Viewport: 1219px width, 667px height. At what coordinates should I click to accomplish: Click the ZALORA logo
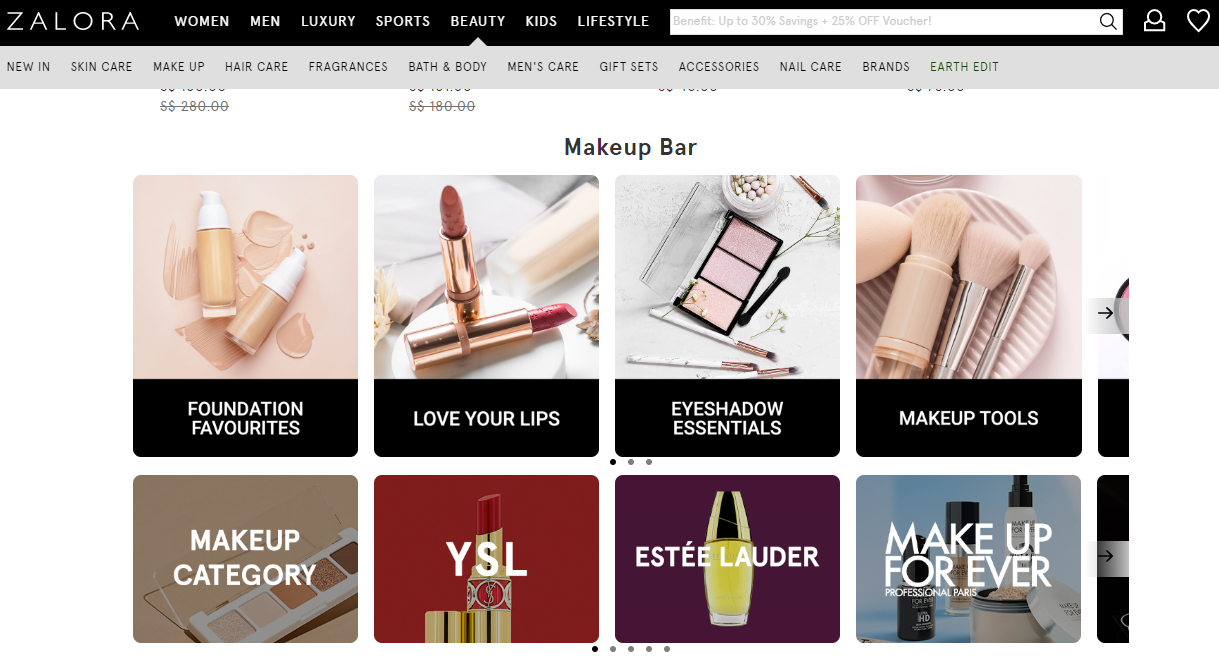71,21
